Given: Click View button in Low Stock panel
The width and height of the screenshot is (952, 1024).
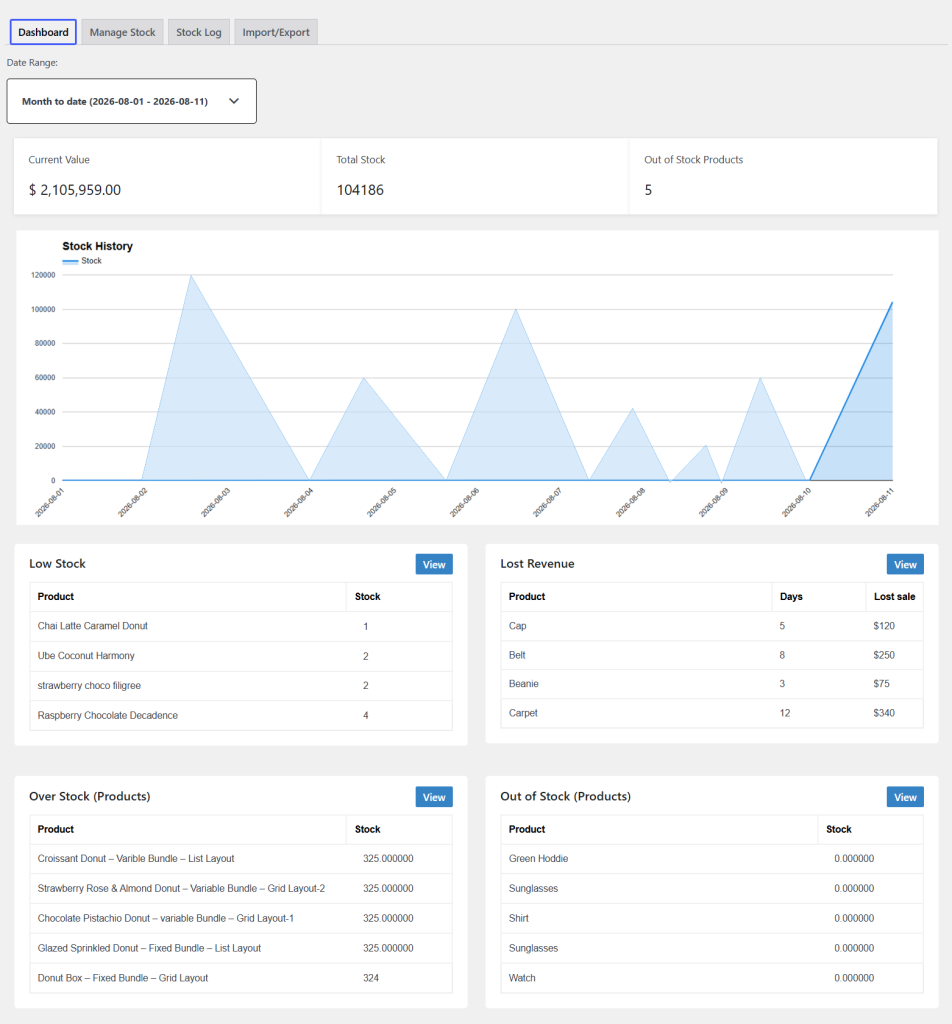Looking at the screenshot, I should 434,564.
